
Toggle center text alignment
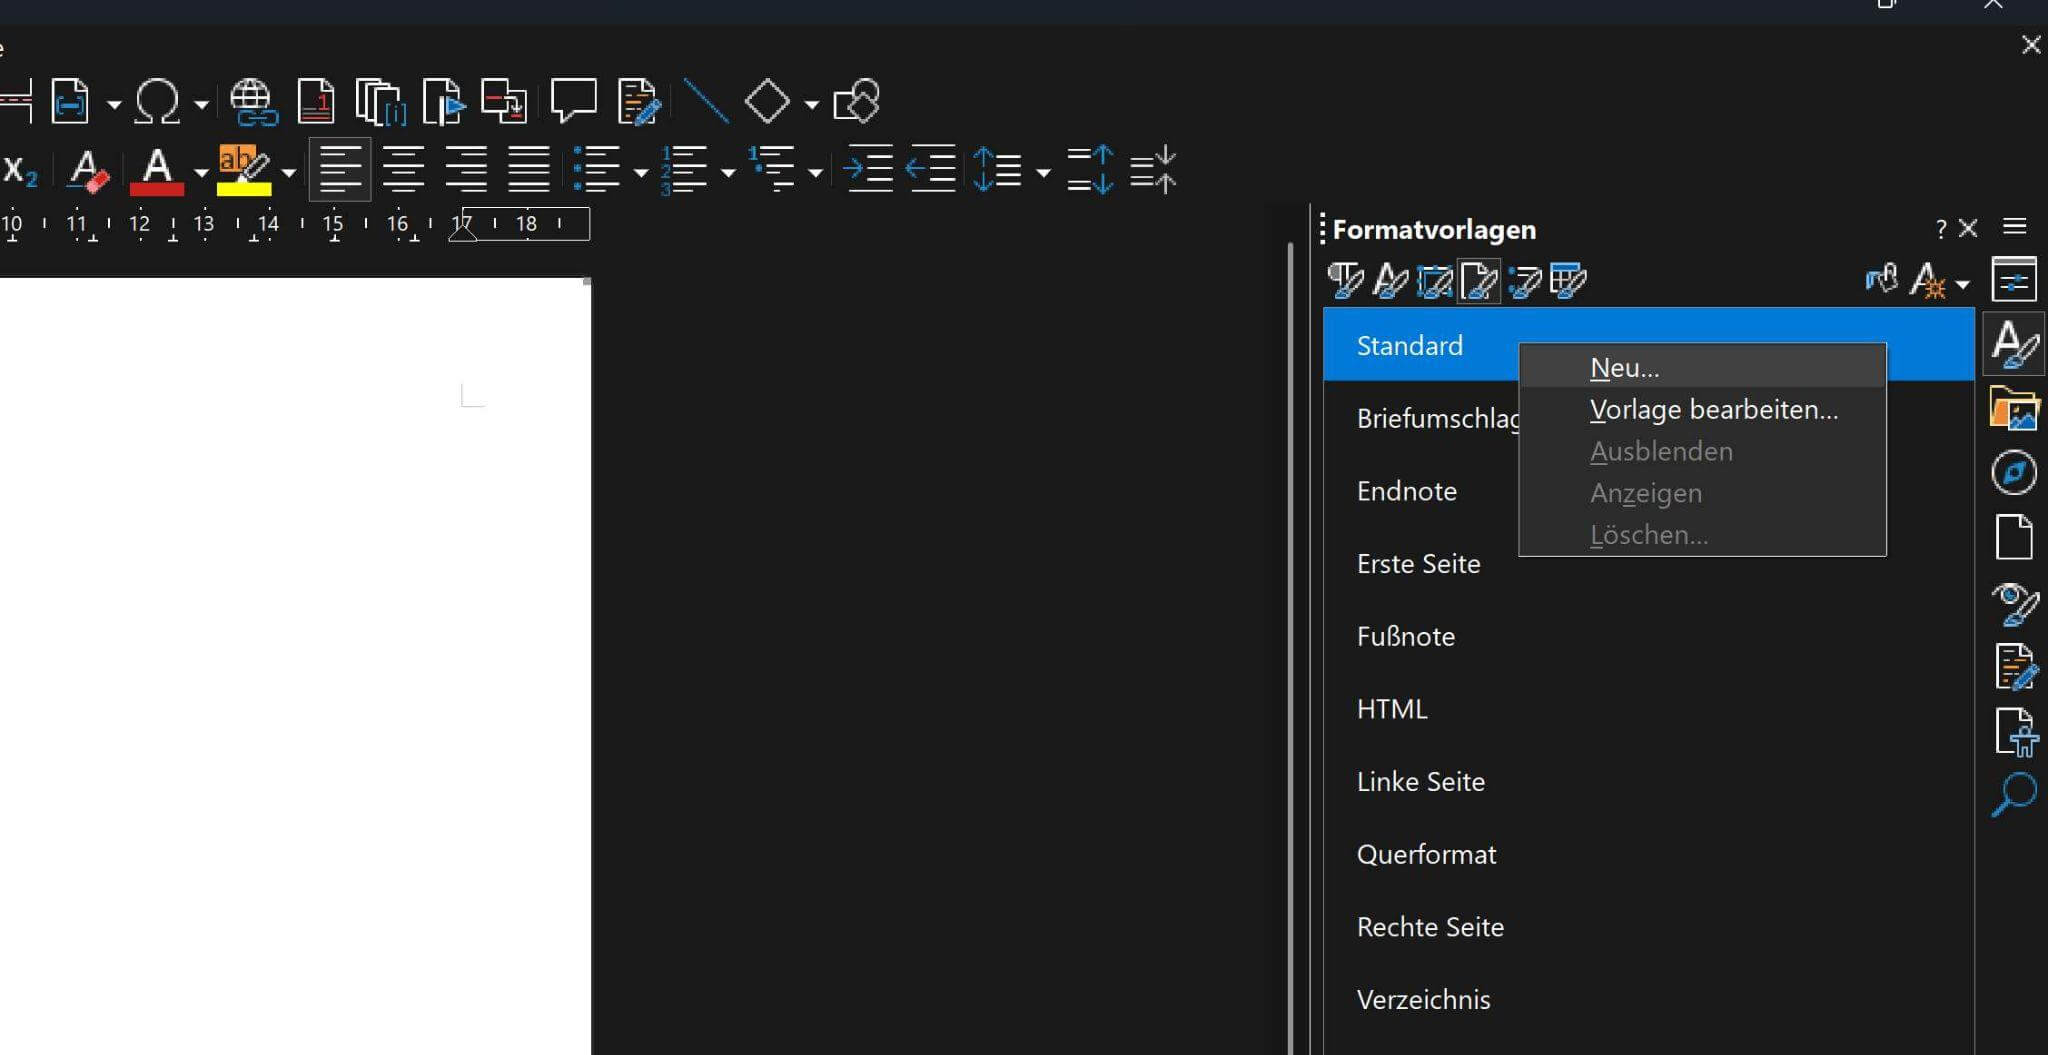point(403,169)
